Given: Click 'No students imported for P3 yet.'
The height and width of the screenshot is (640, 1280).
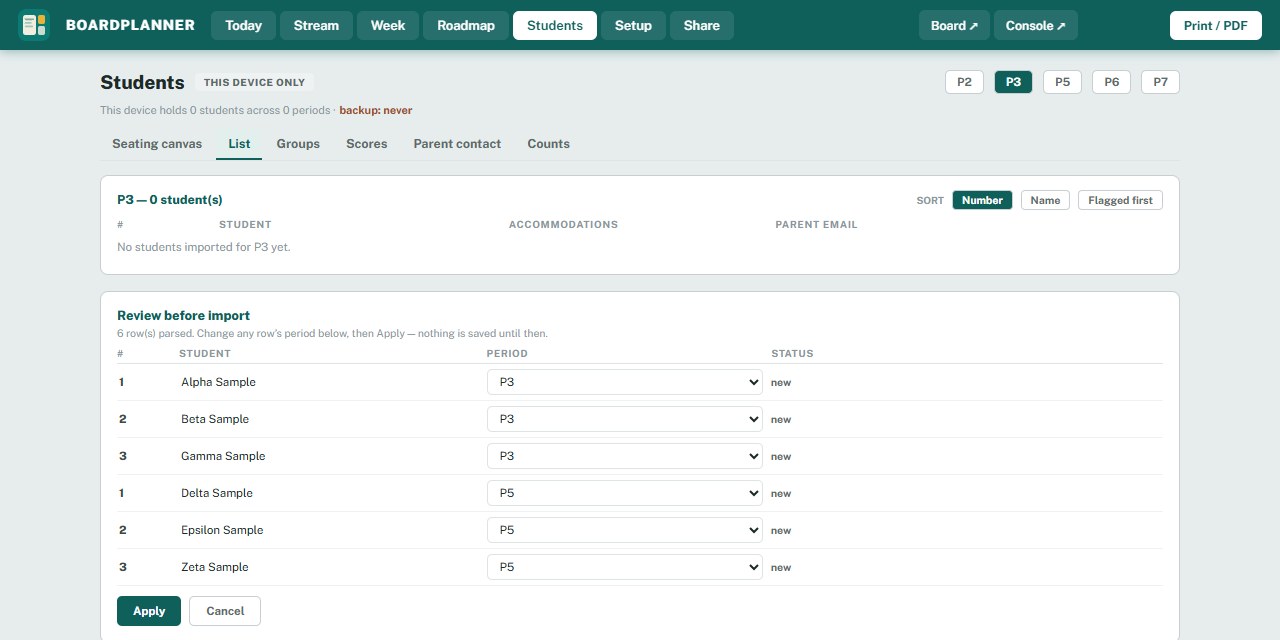Looking at the screenshot, I should click(204, 247).
